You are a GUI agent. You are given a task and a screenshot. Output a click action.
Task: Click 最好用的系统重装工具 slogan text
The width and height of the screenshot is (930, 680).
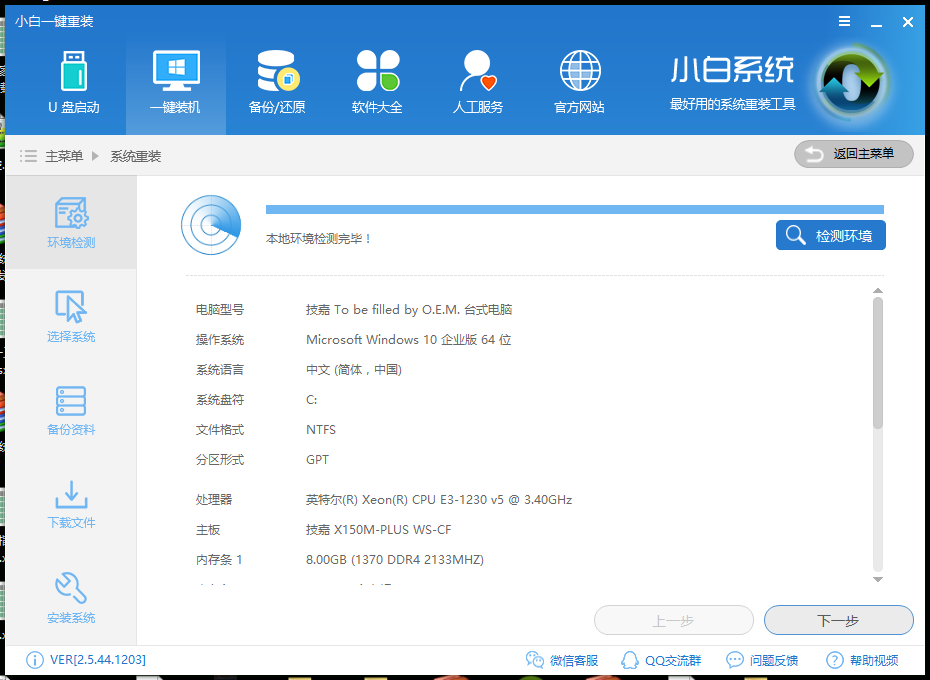[733, 104]
